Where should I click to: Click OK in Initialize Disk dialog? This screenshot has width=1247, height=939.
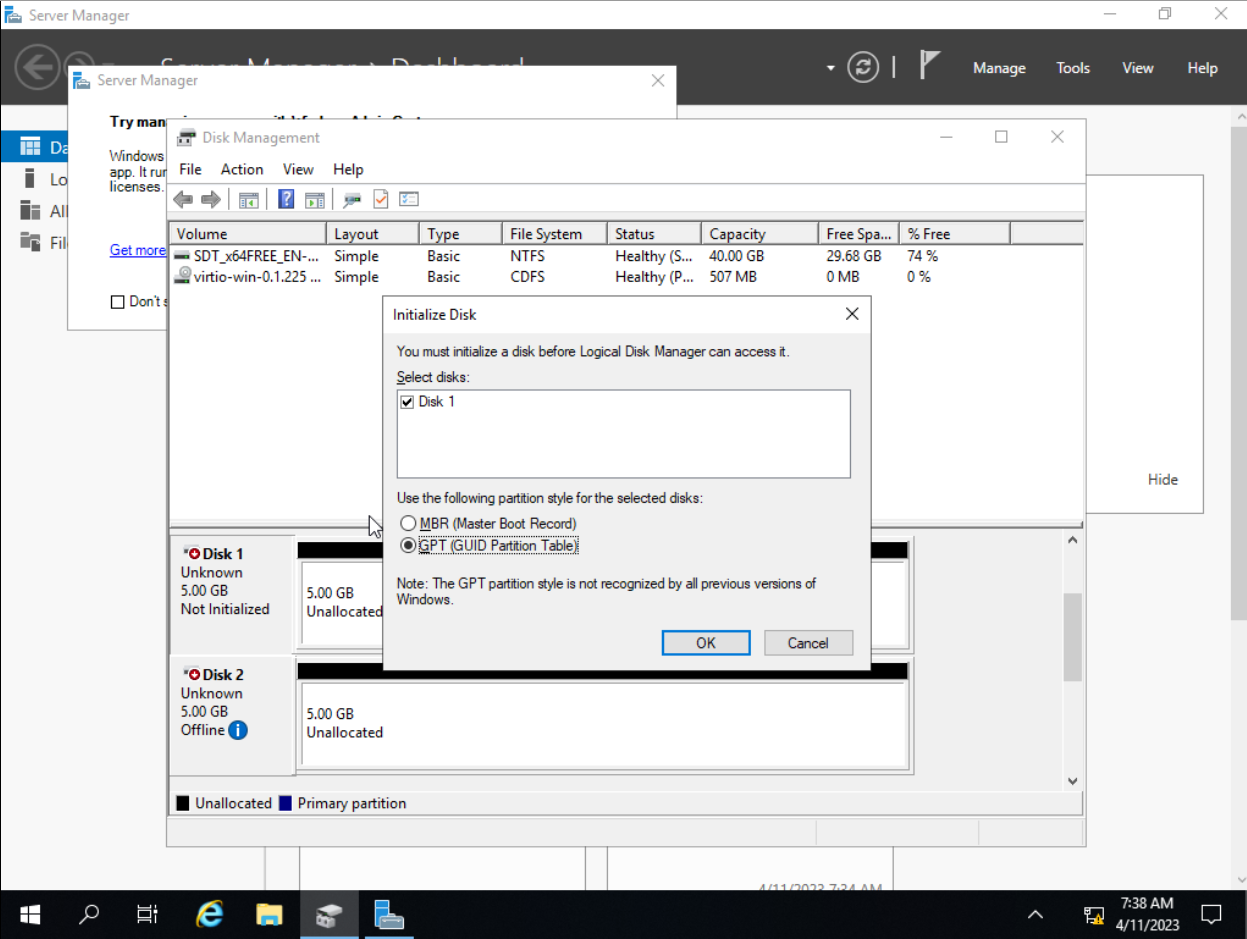(706, 643)
